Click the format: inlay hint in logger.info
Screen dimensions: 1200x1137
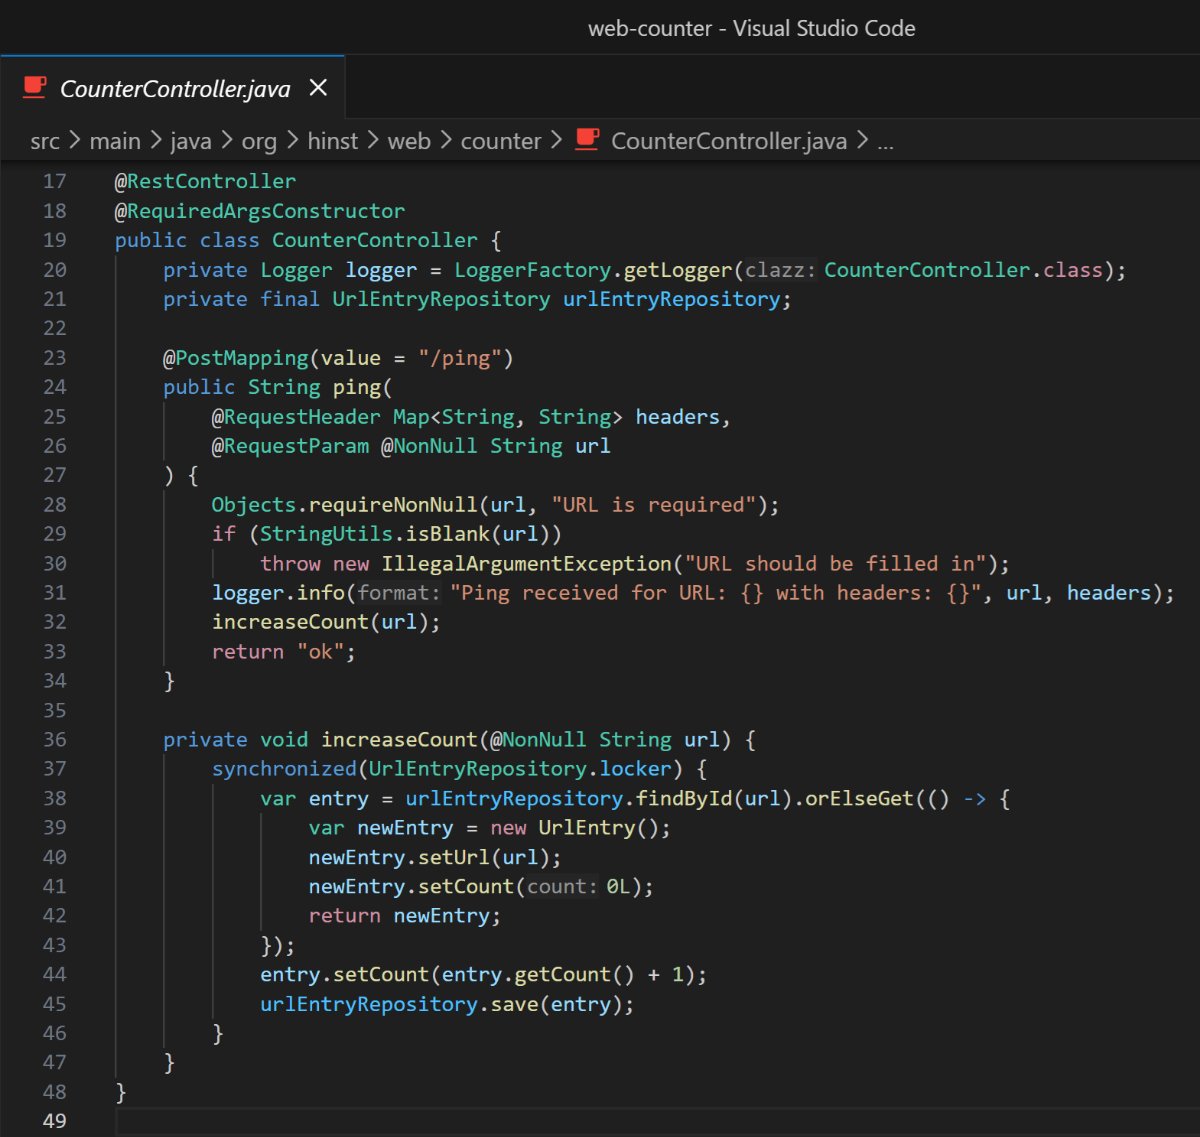pyautogui.click(x=399, y=593)
